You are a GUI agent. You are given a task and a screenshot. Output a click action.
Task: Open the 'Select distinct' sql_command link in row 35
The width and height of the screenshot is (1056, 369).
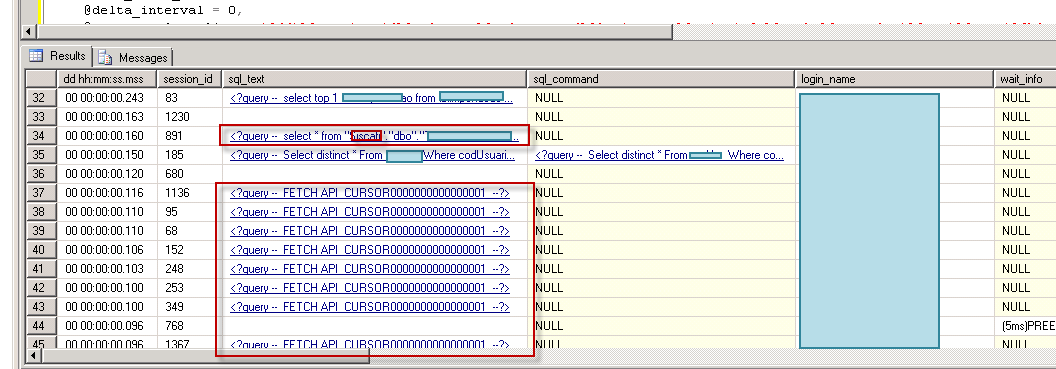point(659,155)
